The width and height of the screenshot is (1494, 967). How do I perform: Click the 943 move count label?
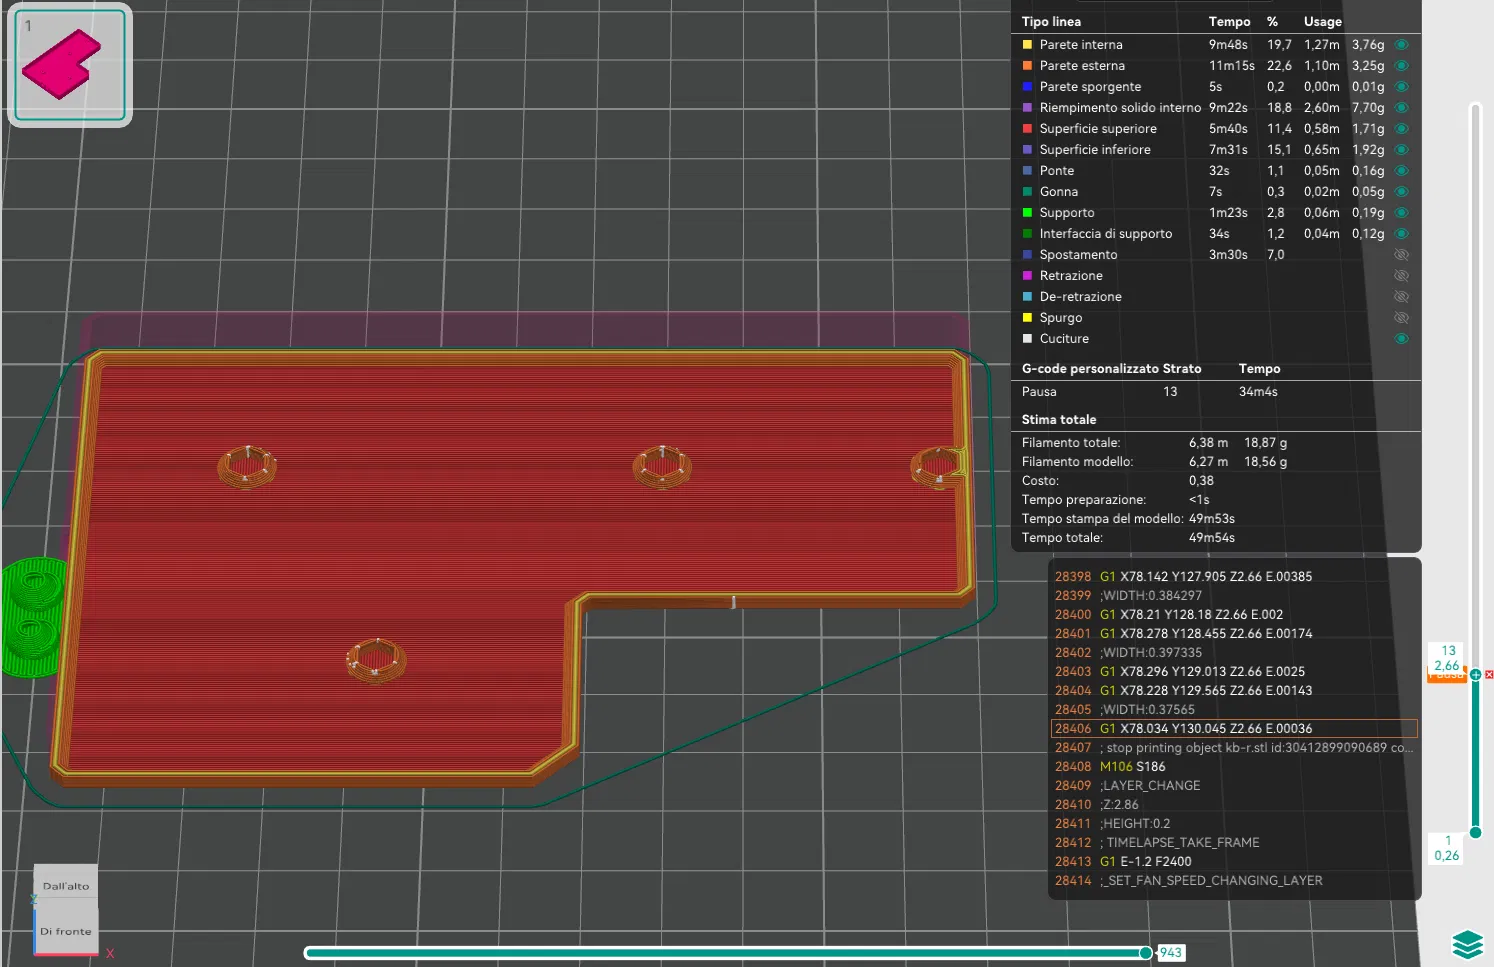coord(1170,953)
